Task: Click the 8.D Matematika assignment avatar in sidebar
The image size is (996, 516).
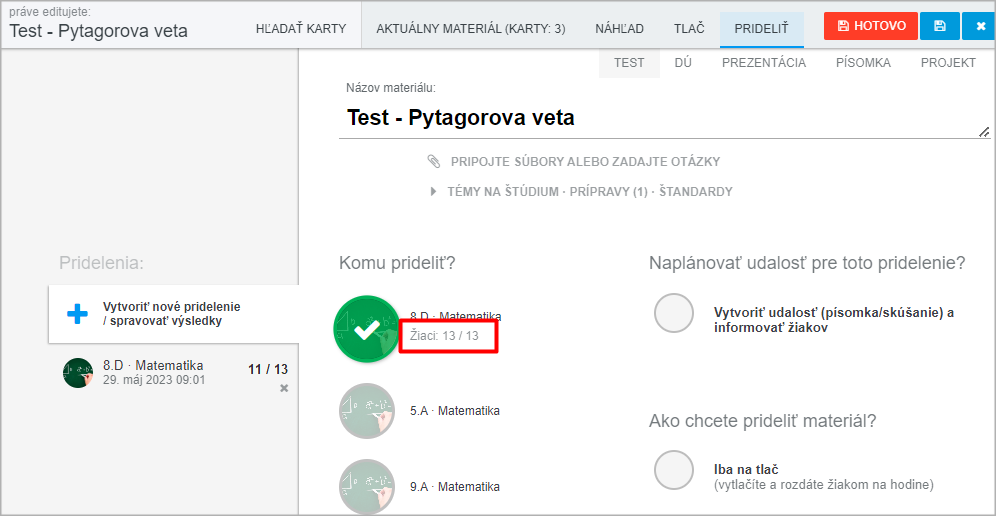Action: click(x=78, y=373)
